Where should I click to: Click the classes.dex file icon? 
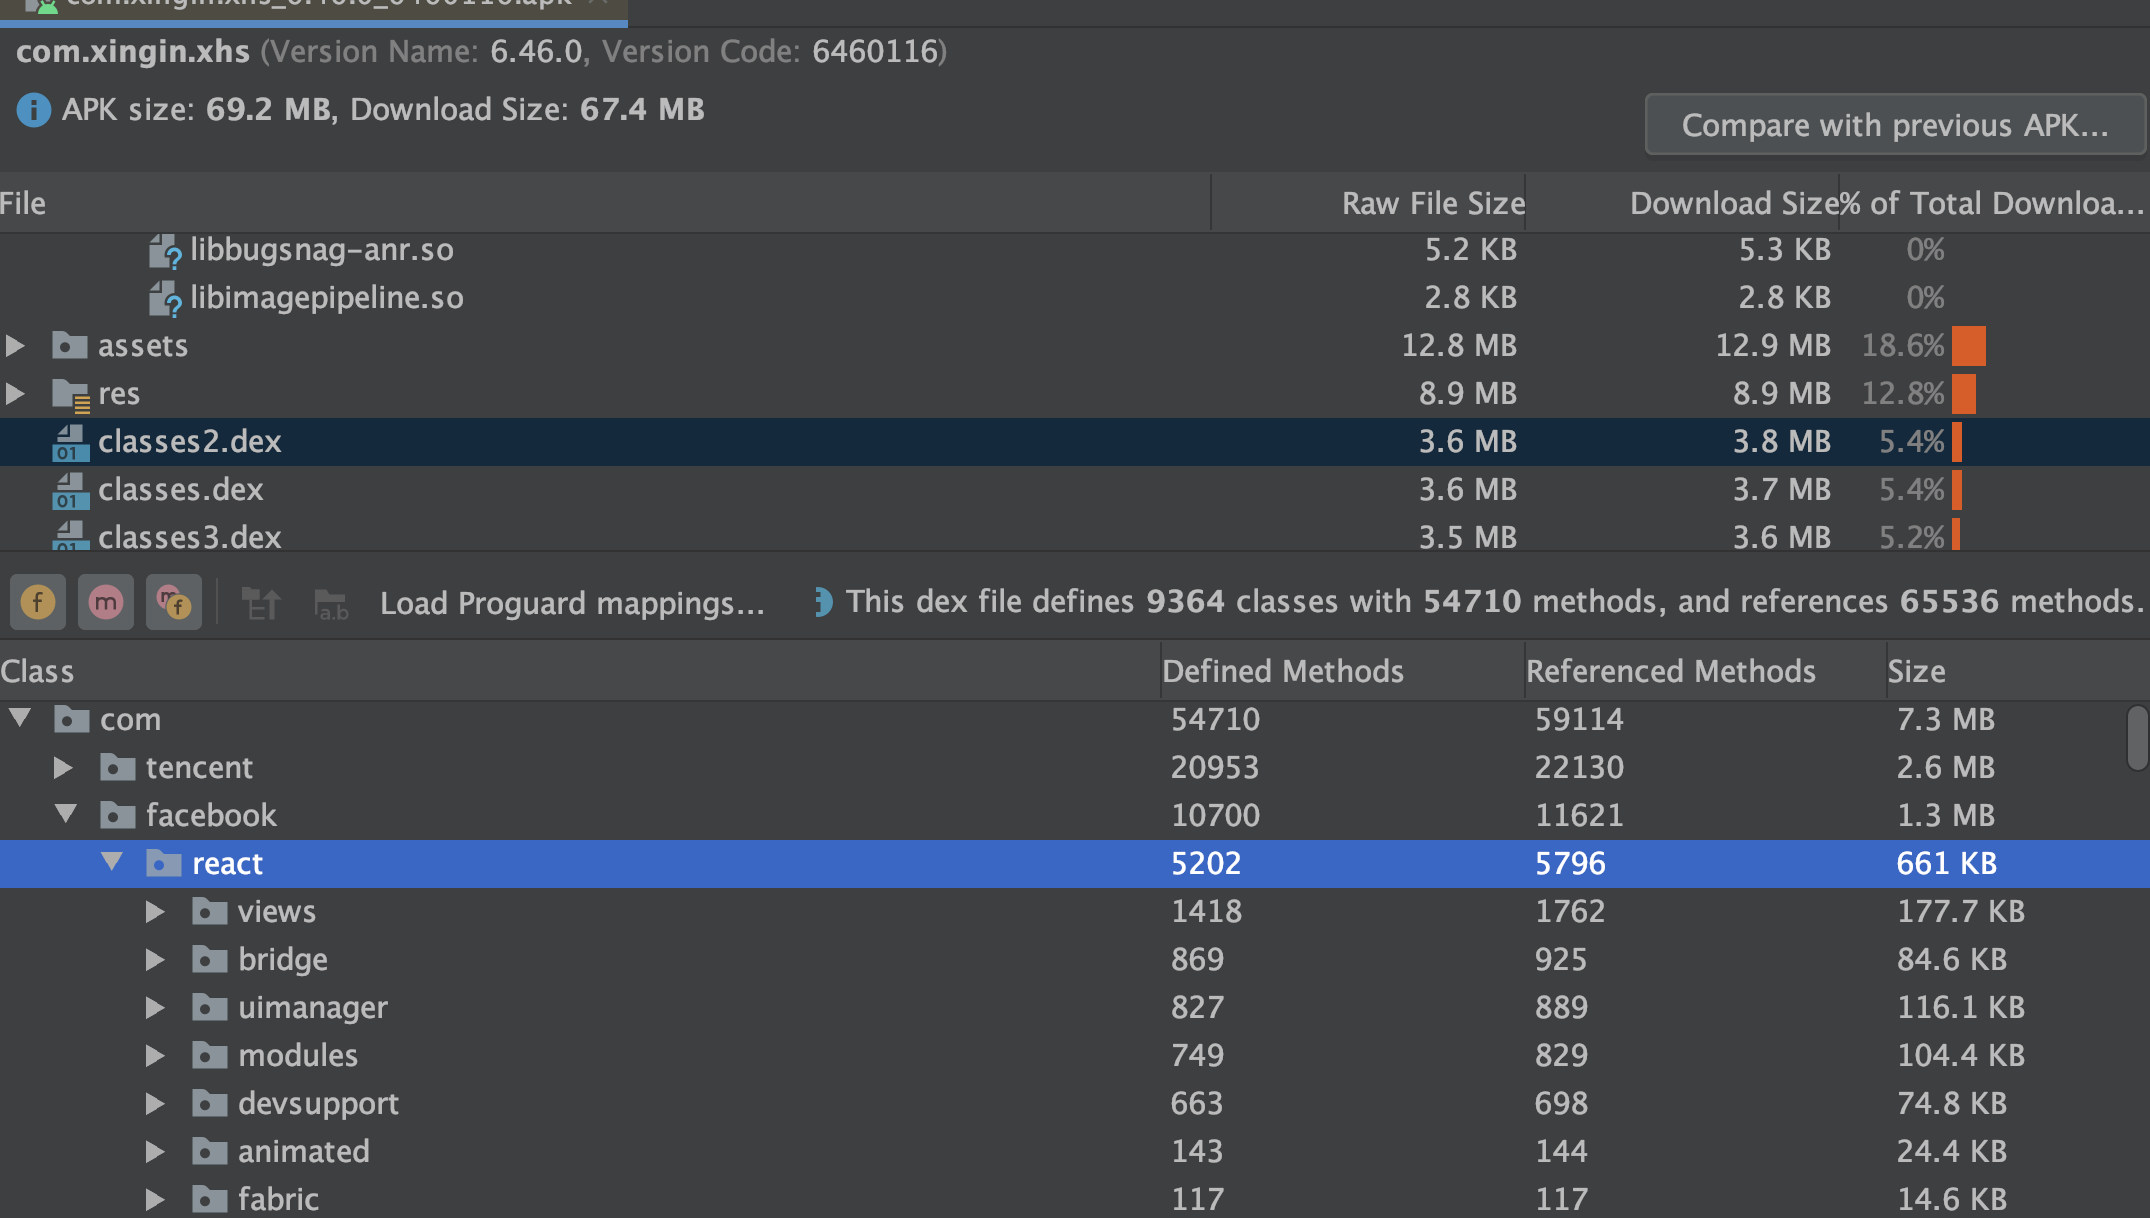pyautogui.click(x=70, y=490)
